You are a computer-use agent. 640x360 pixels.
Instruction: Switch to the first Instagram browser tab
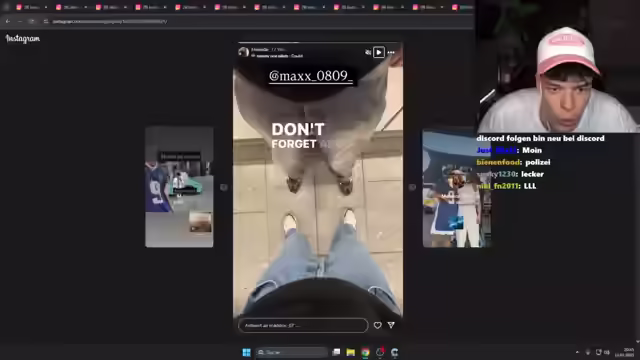31,7
